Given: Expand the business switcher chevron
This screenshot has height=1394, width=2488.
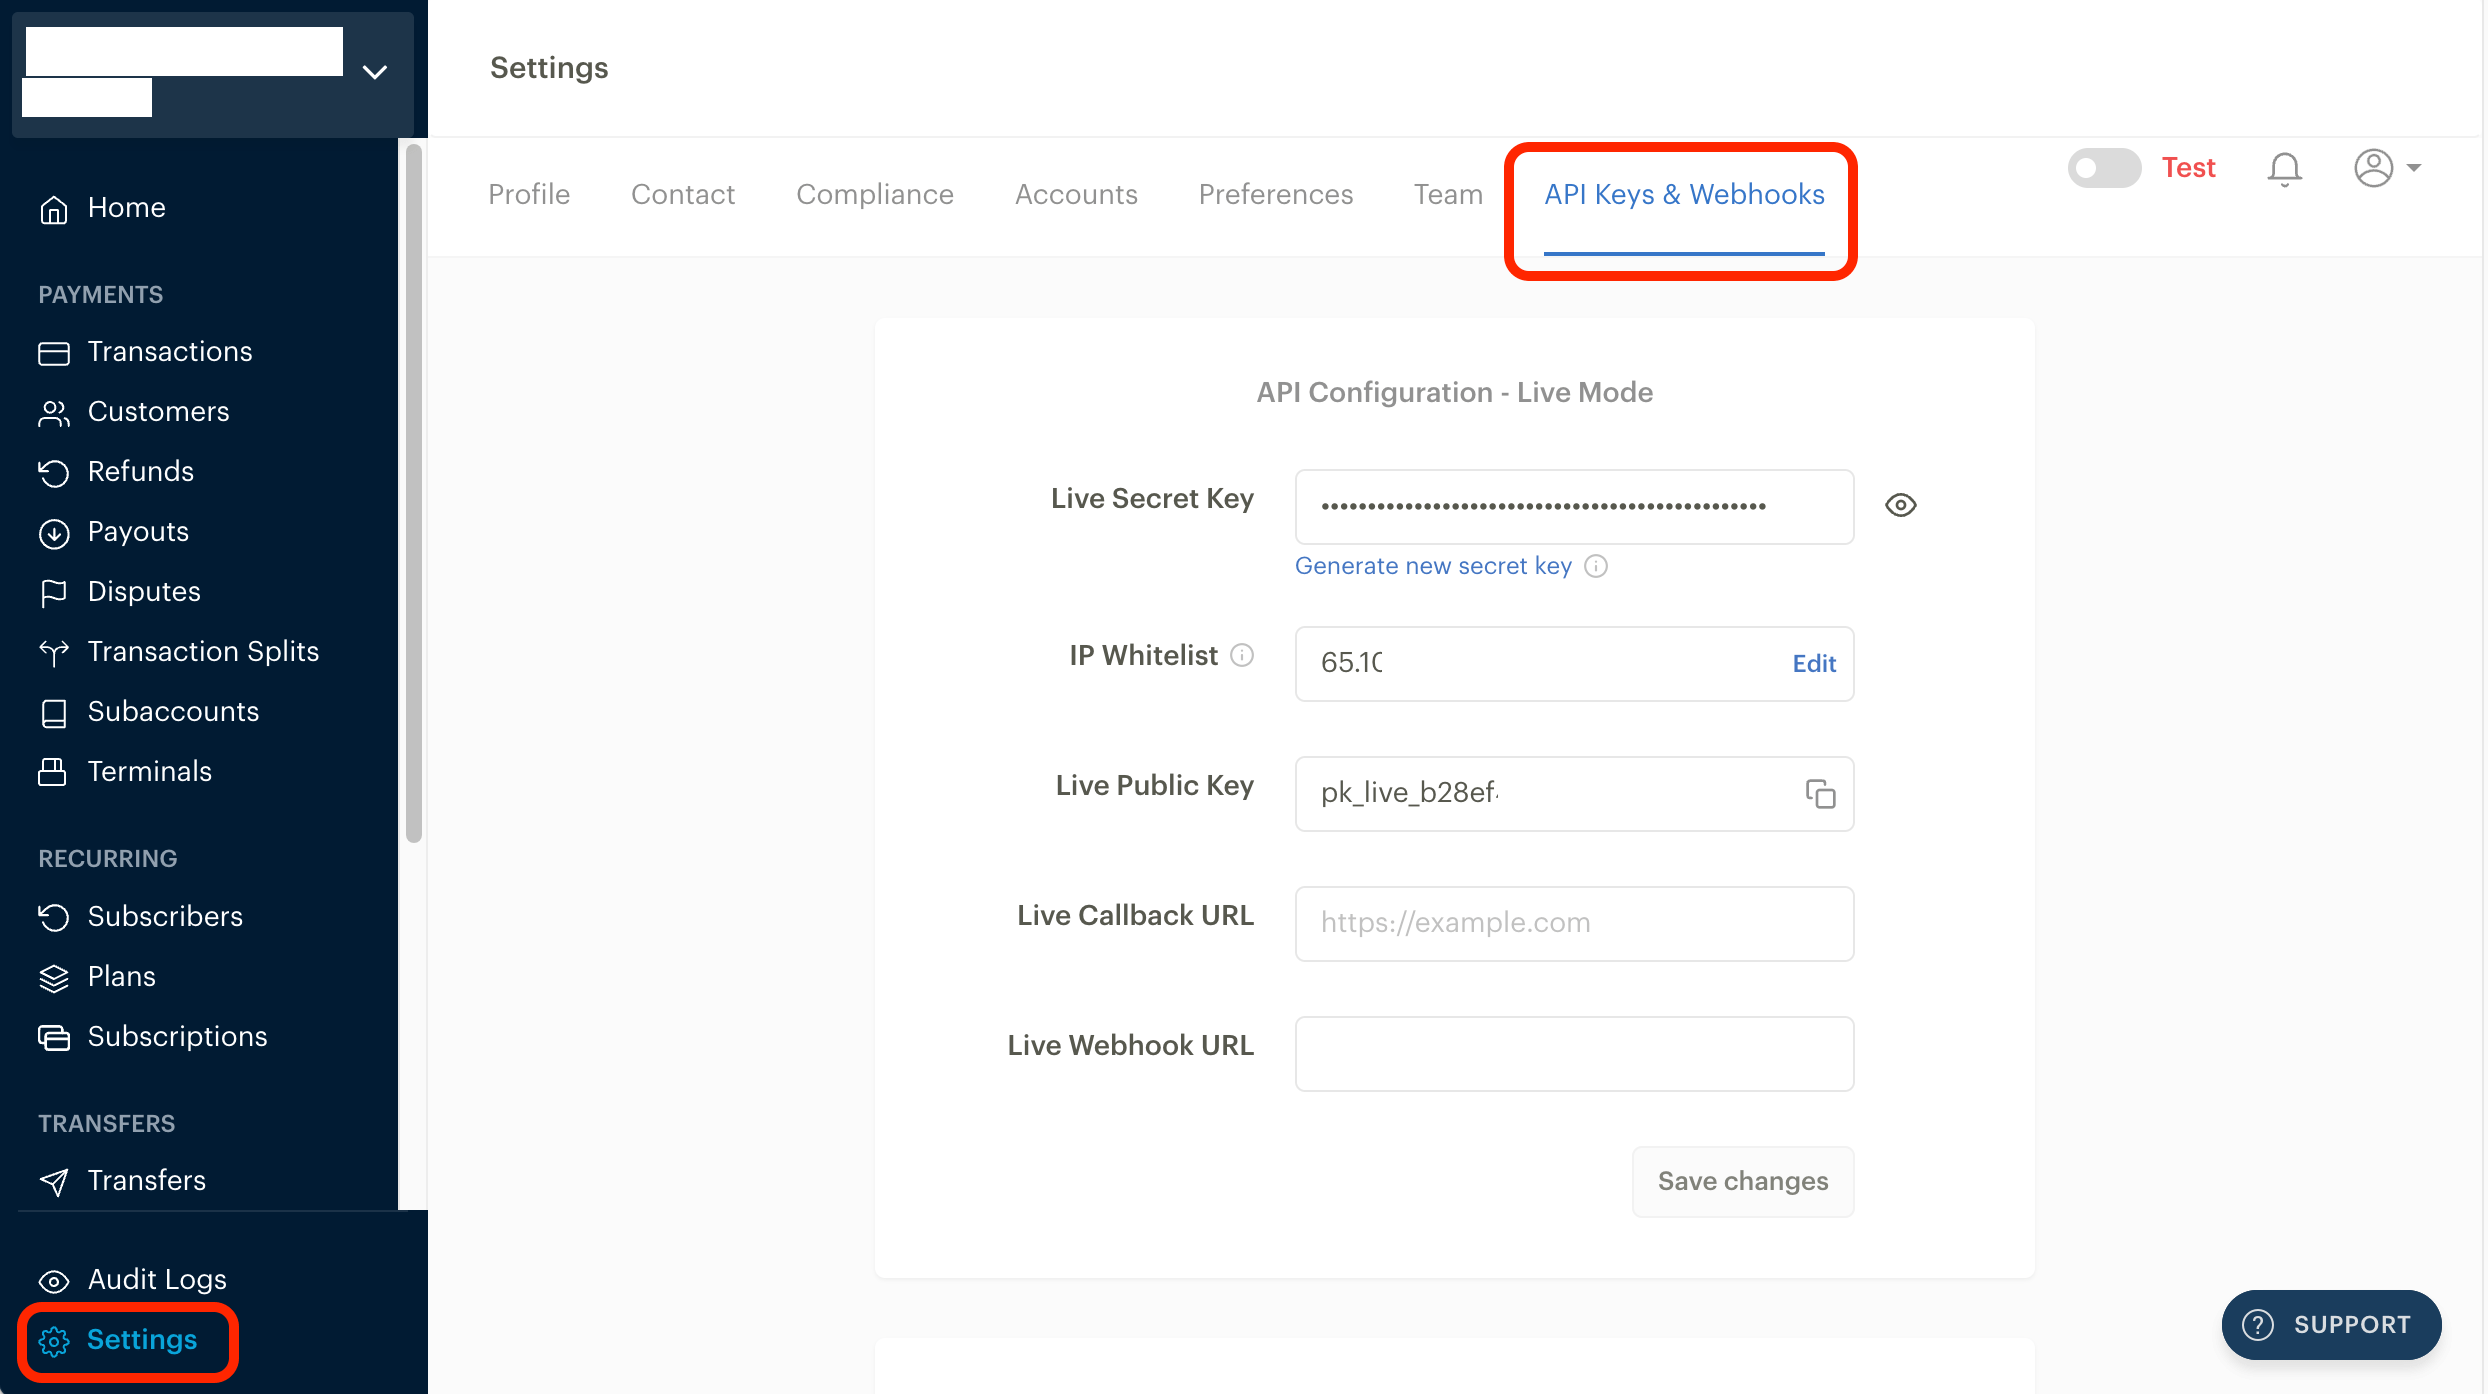Looking at the screenshot, I should pyautogui.click(x=374, y=72).
